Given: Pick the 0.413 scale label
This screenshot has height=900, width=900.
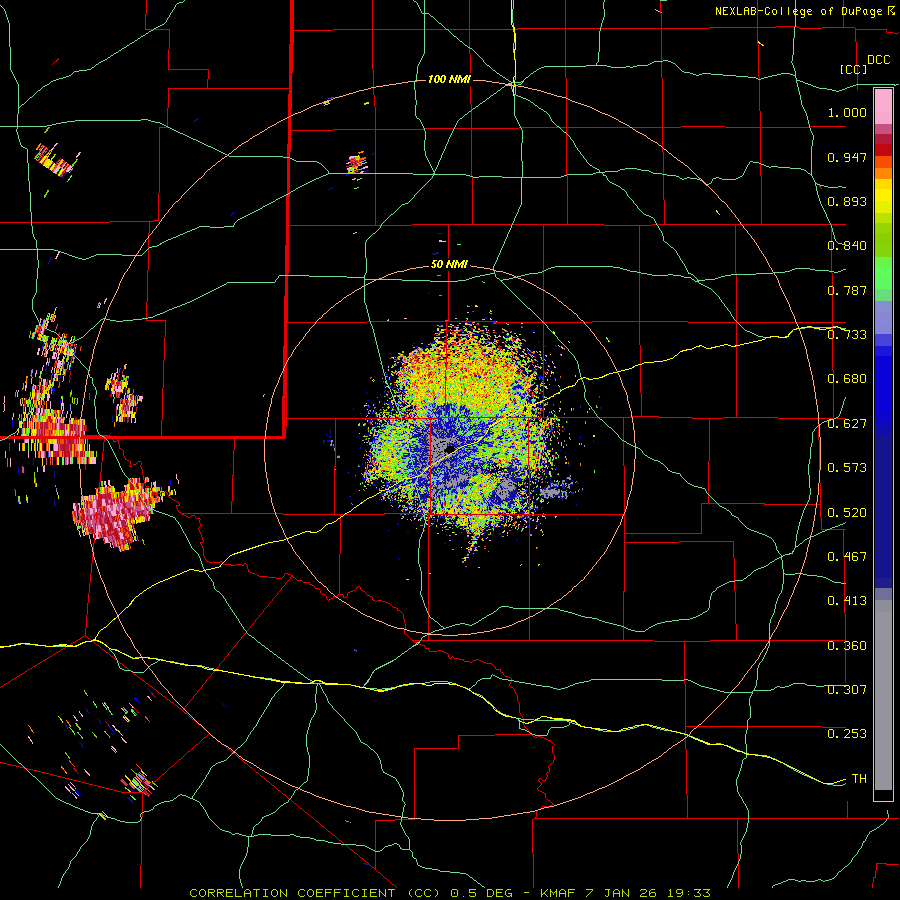Looking at the screenshot, I should tap(847, 601).
